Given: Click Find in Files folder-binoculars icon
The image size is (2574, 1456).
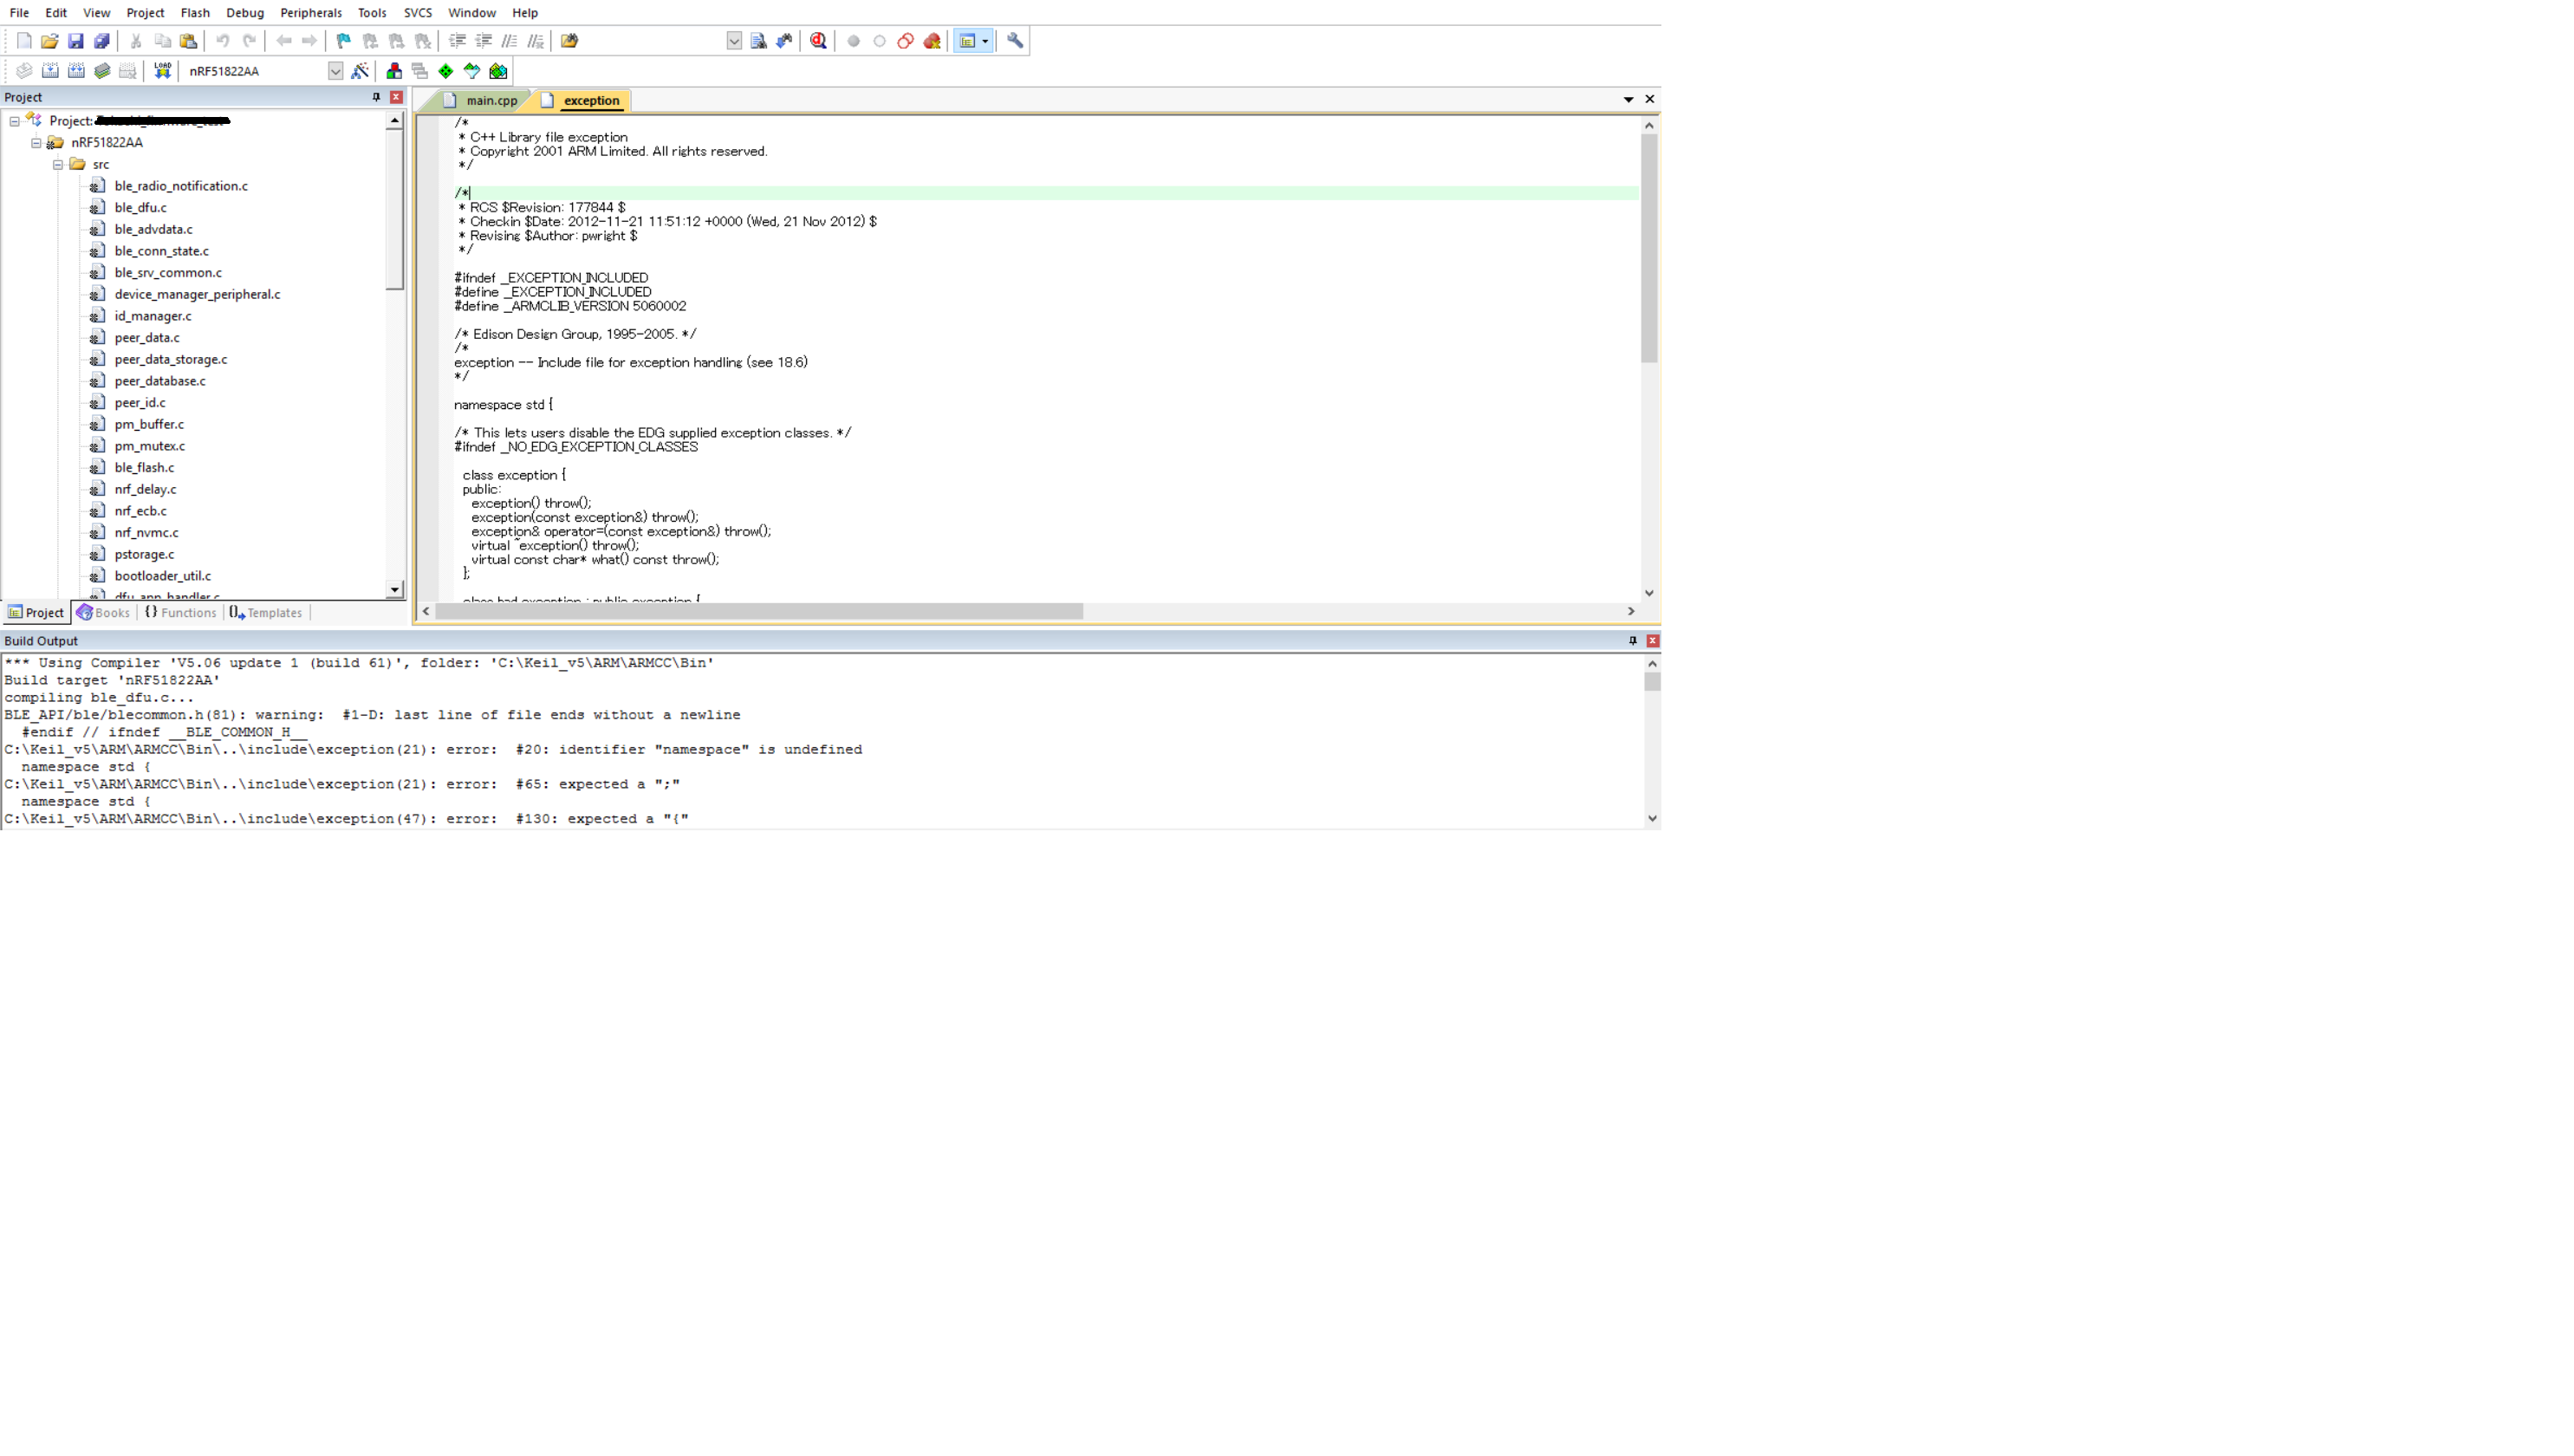Looking at the screenshot, I should [569, 41].
